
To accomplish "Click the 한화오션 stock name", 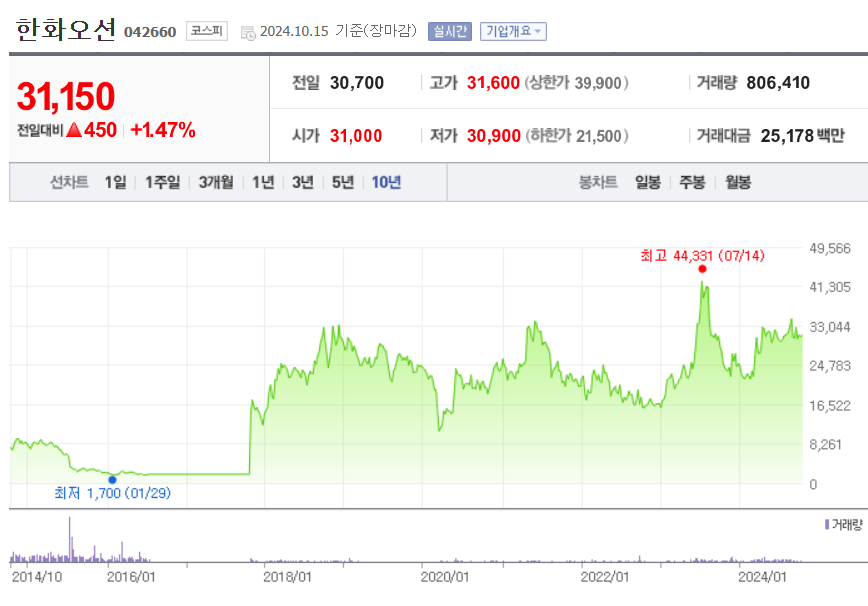I will [x=66, y=30].
